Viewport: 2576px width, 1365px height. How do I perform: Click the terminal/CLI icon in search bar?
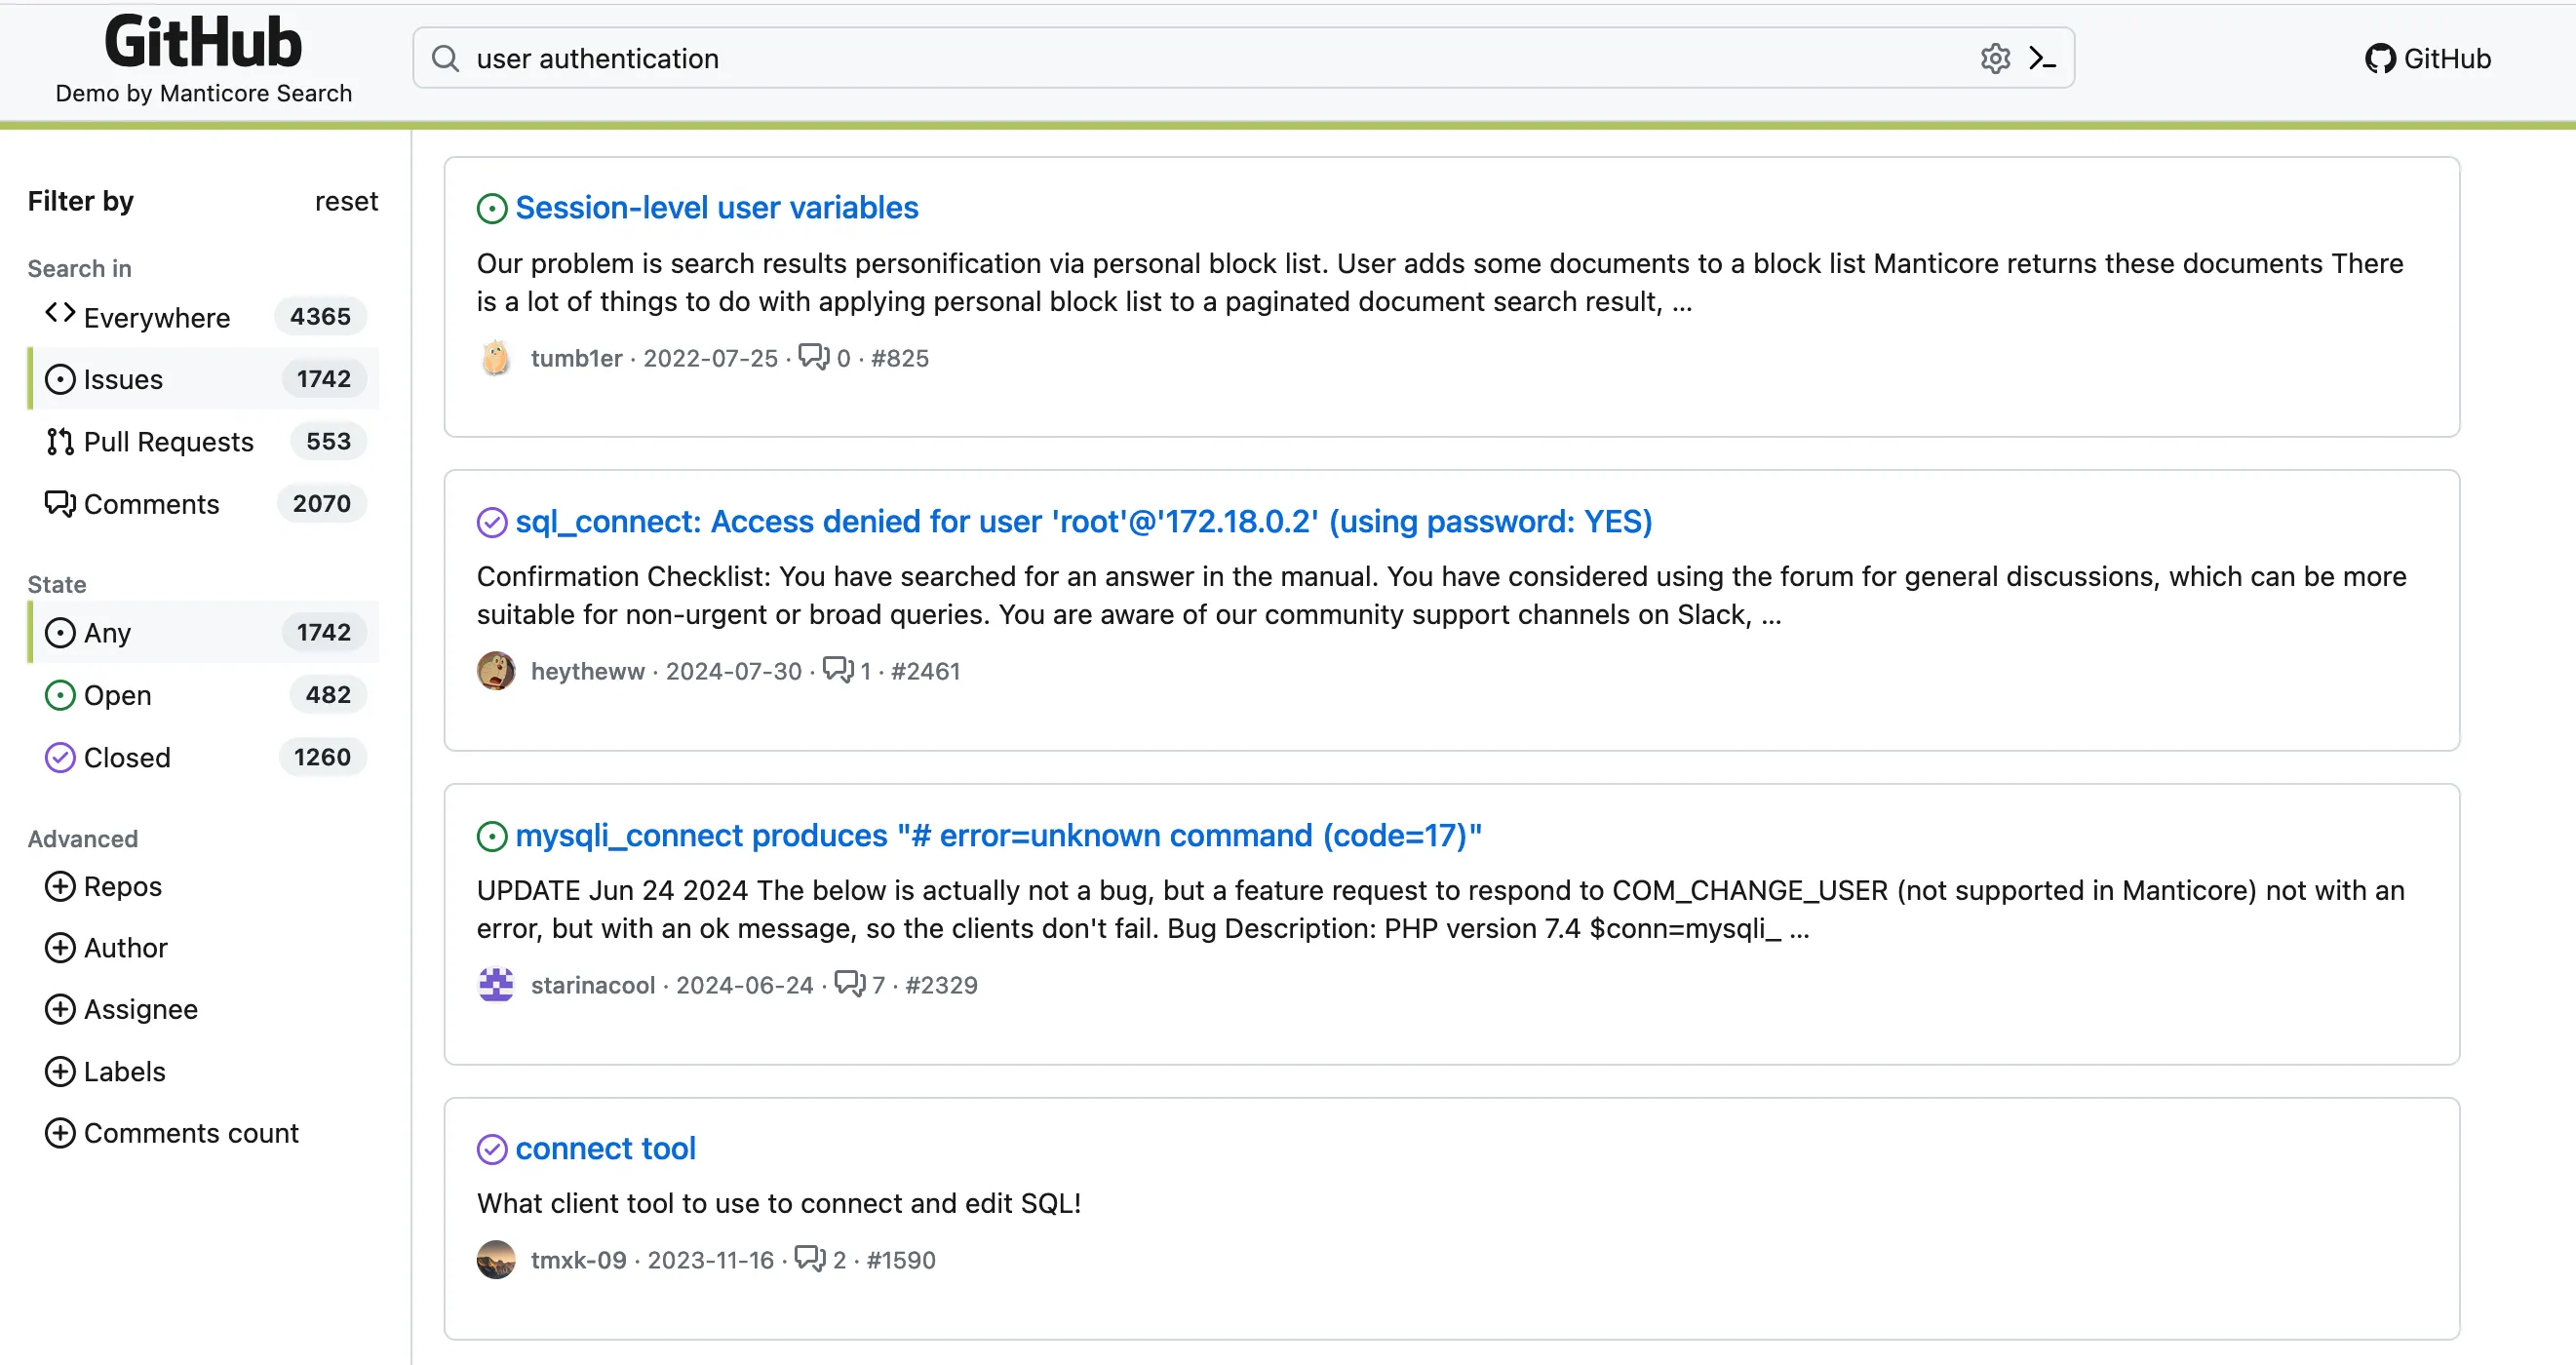2043,57
